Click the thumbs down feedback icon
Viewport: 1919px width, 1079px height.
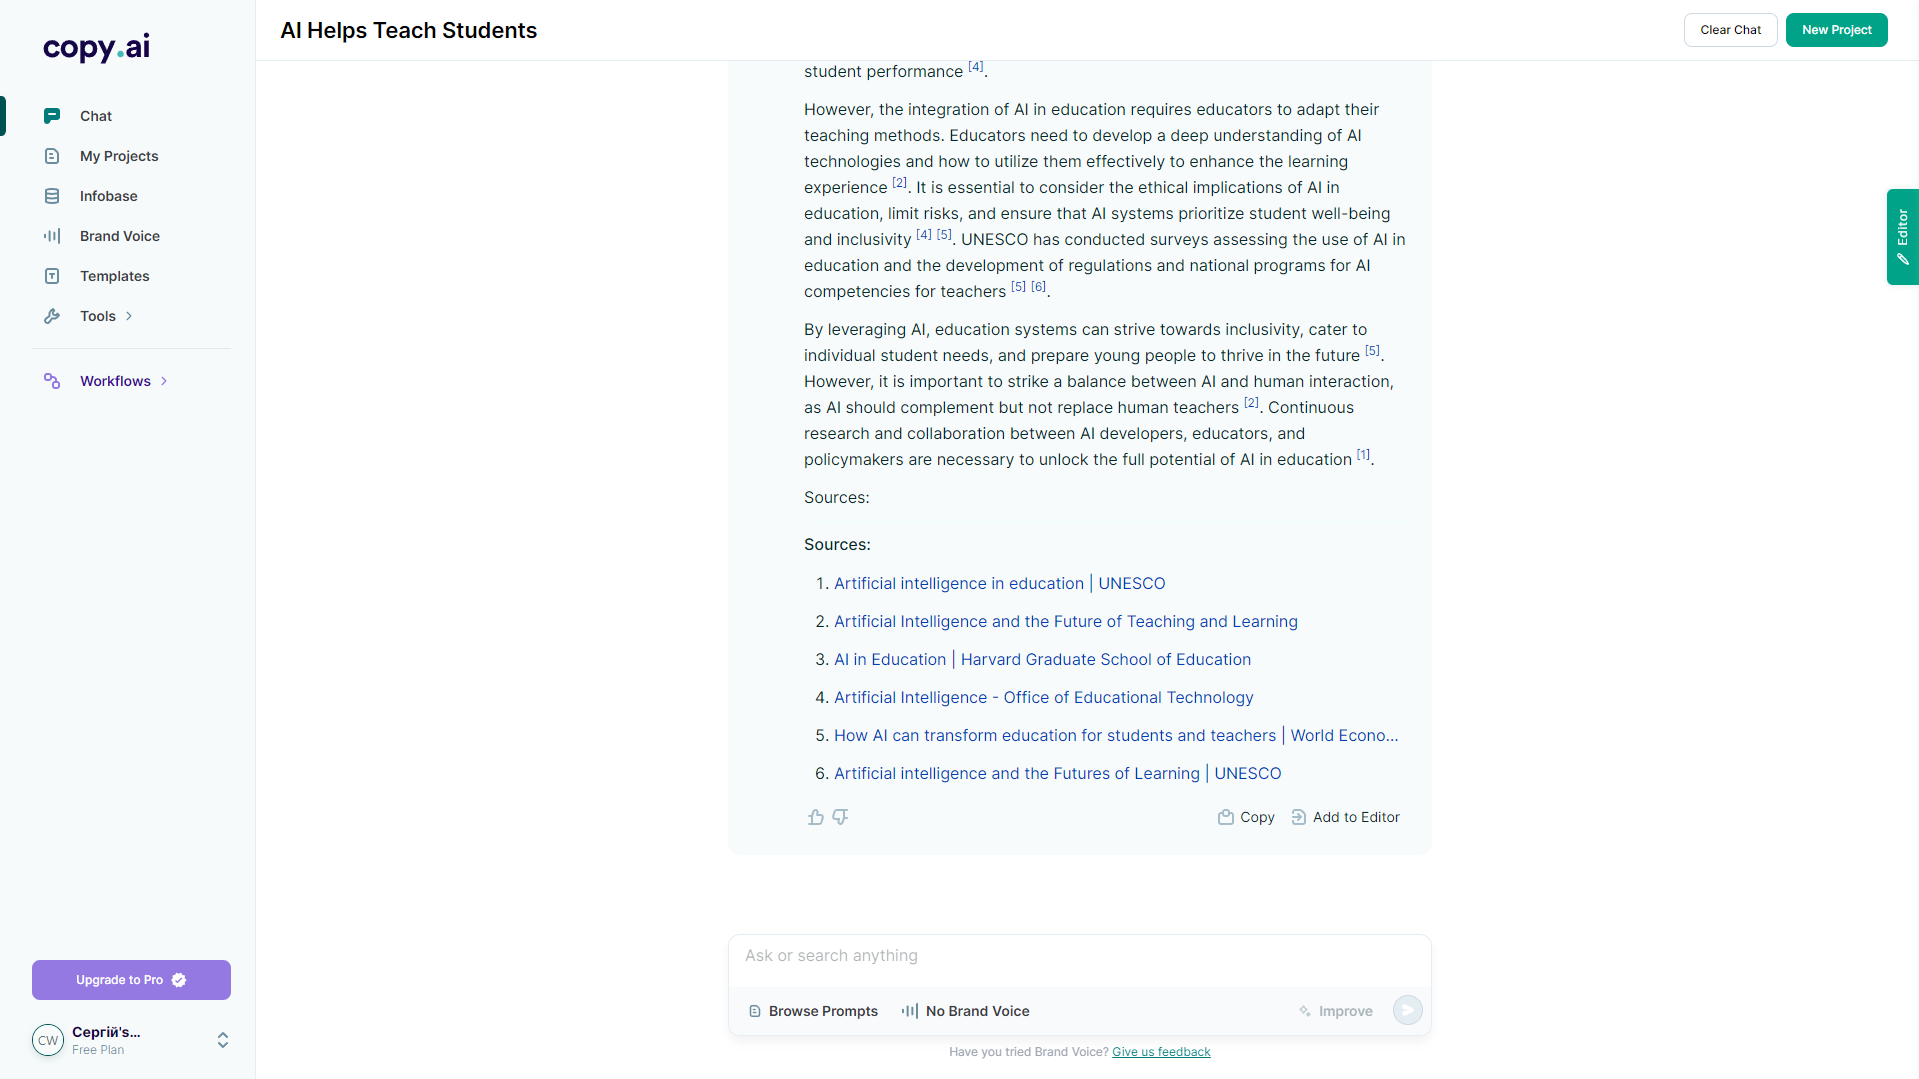point(840,817)
